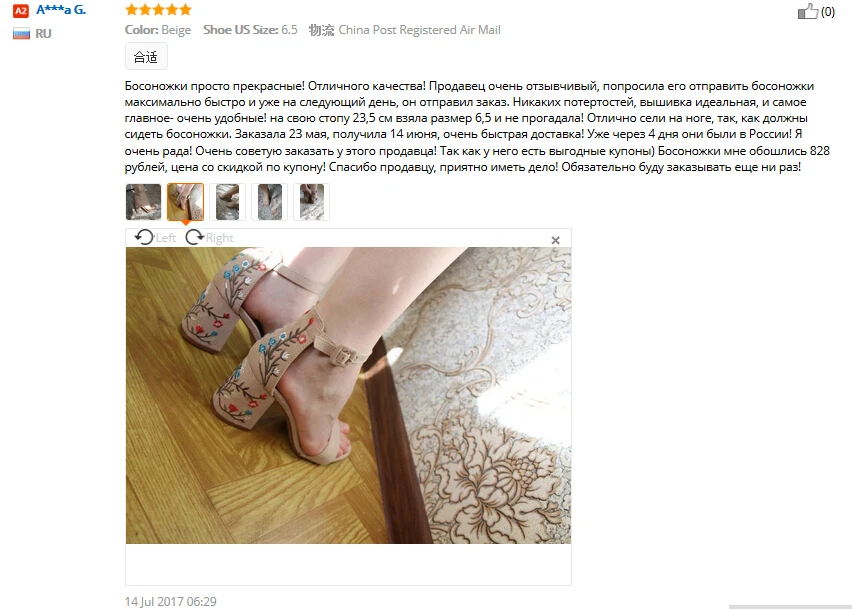Open the fourth review photo thumbnail

click(x=270, y=202)
